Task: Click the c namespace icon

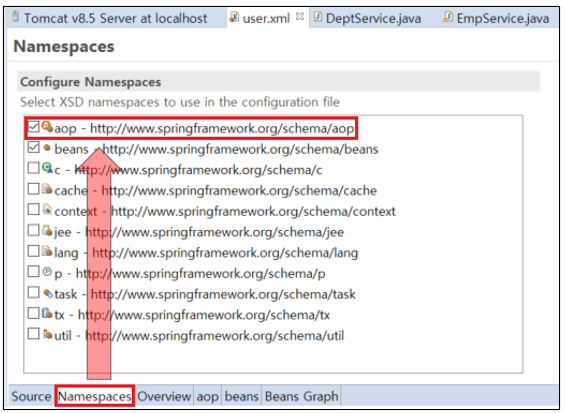Action: [x=47, y=168]
